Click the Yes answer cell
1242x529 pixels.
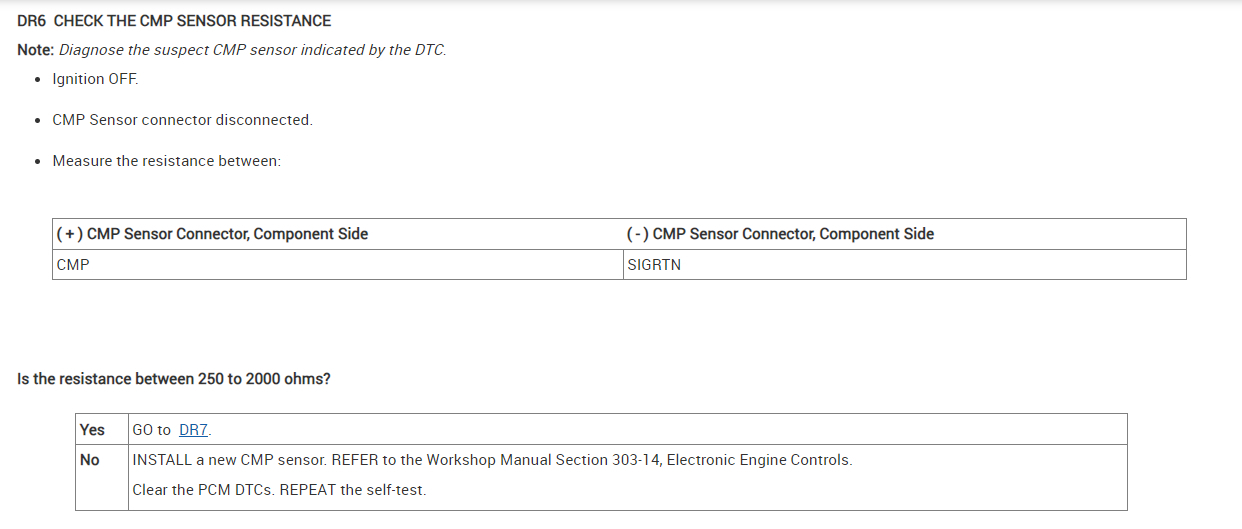point(92,430)
